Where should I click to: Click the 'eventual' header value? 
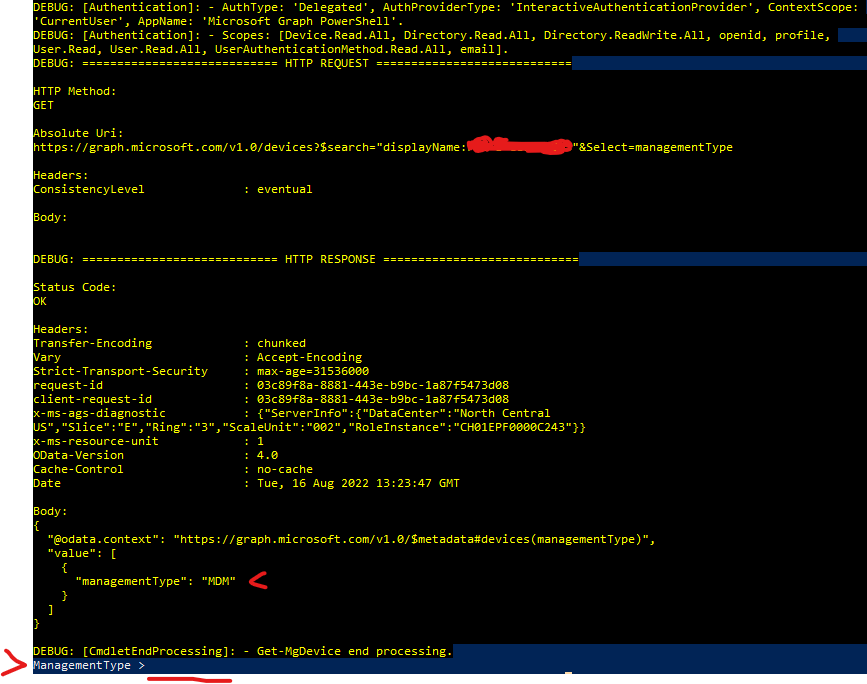click(284, 189)
